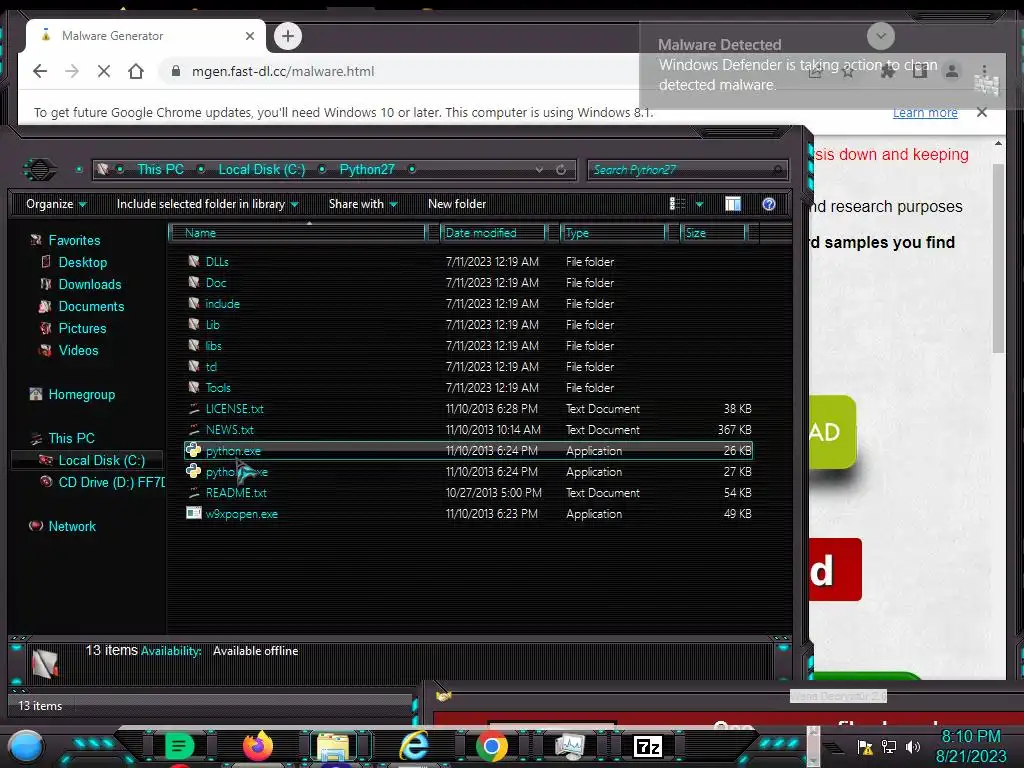The width and height of the screenshot is (1024, 768).
Task: Click Python27 breadcrumb segment
Action: (x=366, y=169)
